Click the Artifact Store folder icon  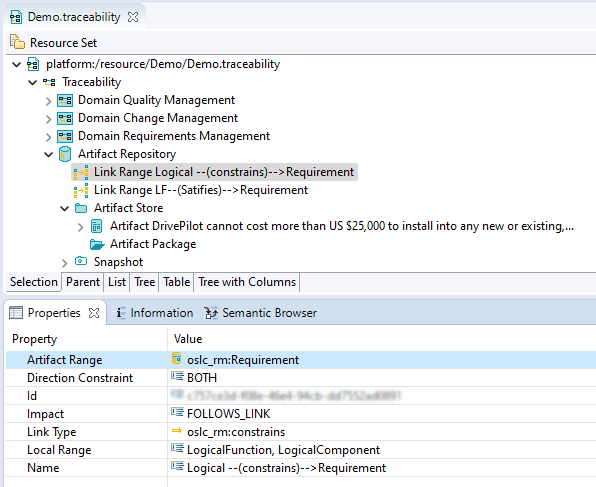click(81, 208)
